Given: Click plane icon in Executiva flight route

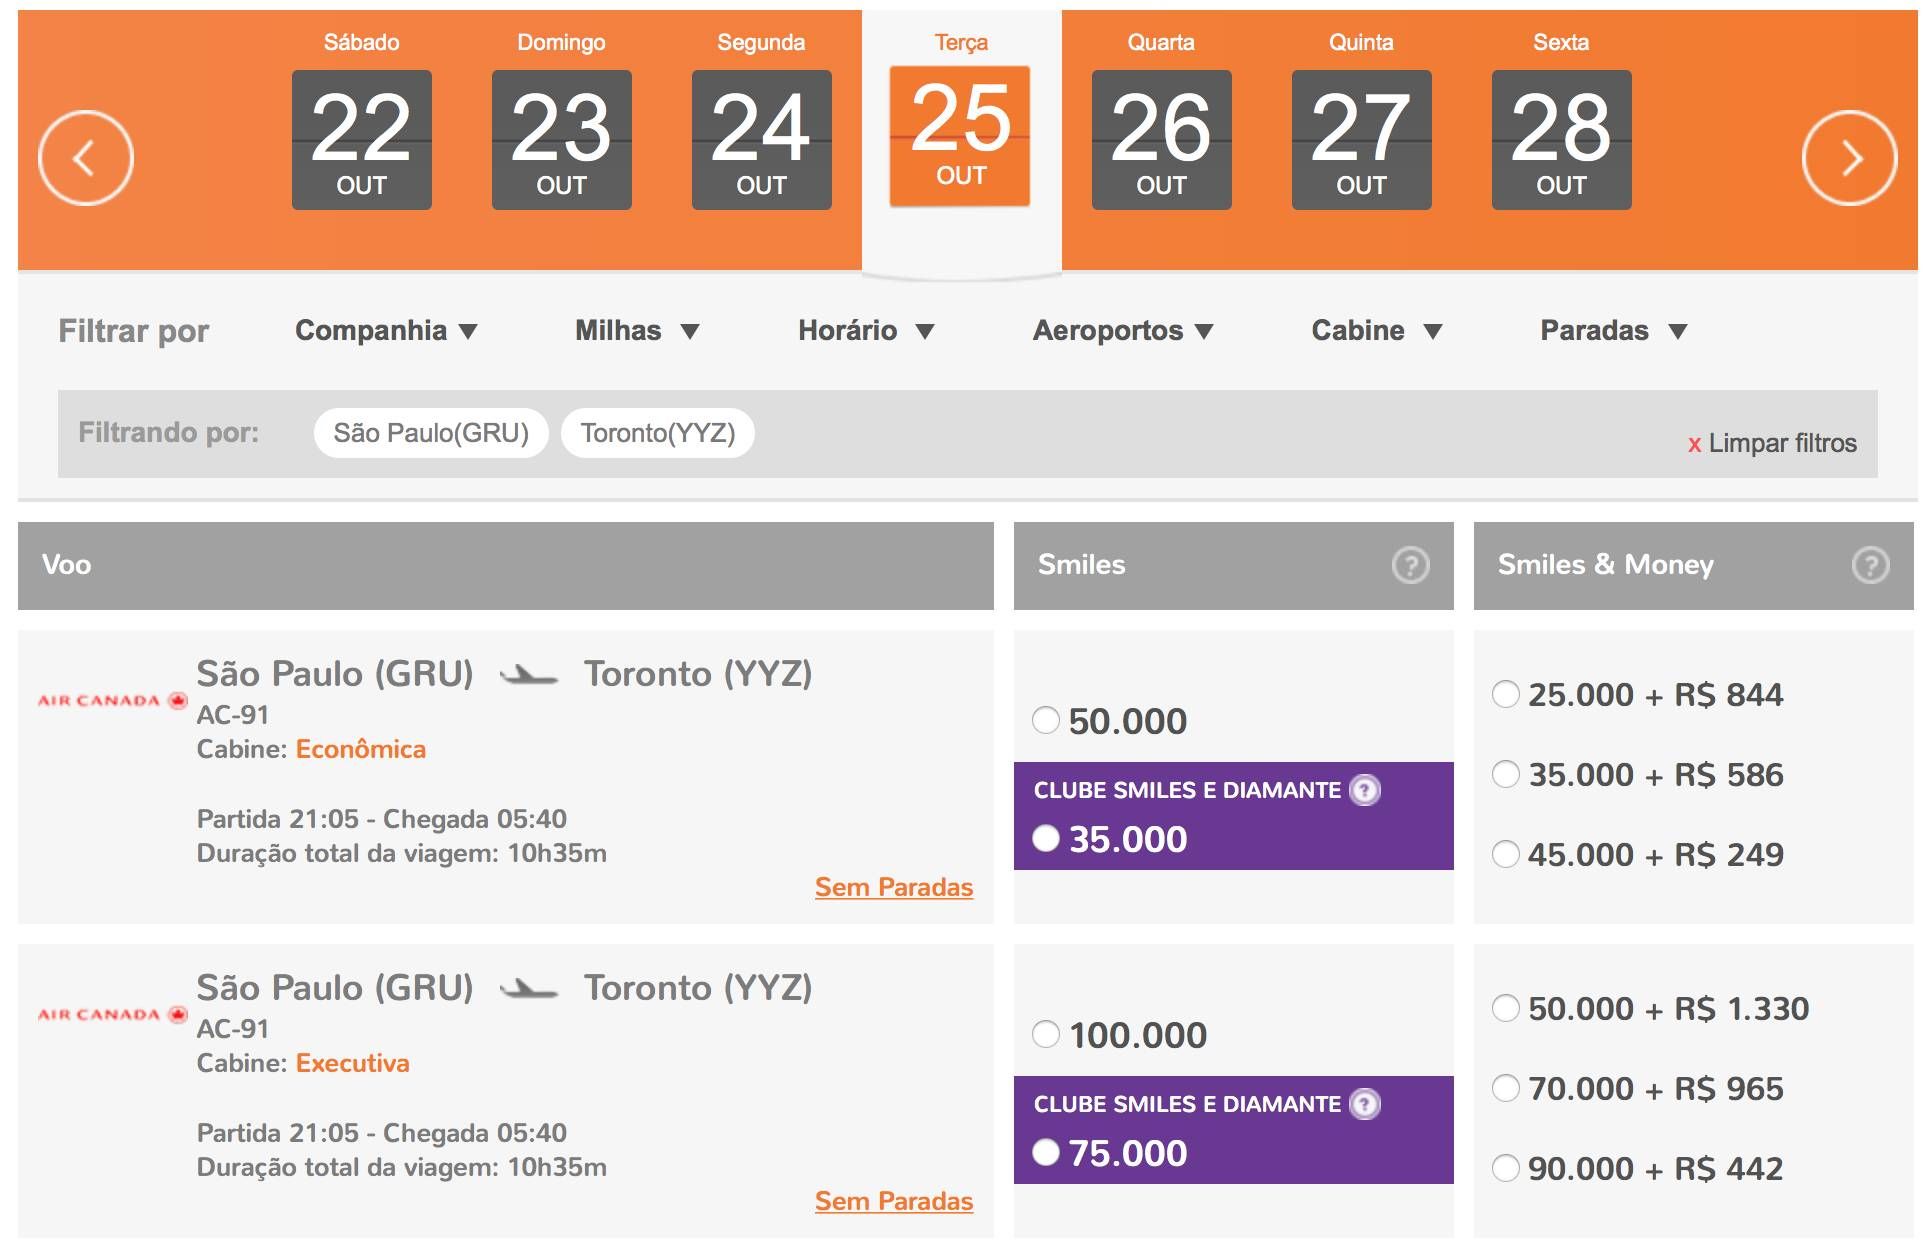Looking at the screenshot, I should pyautogui.click(x=528, y=989).
